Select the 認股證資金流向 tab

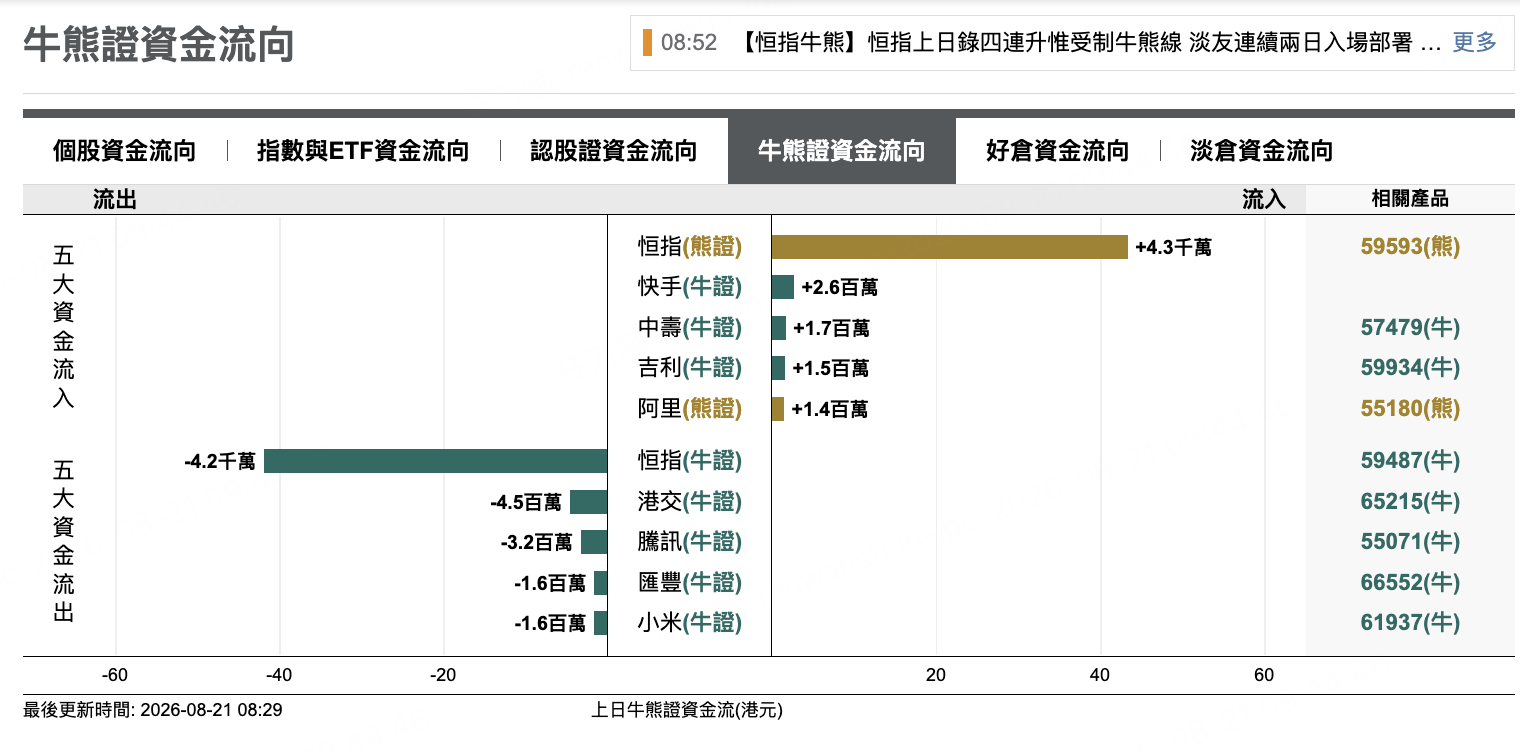[x=613, y=151]
